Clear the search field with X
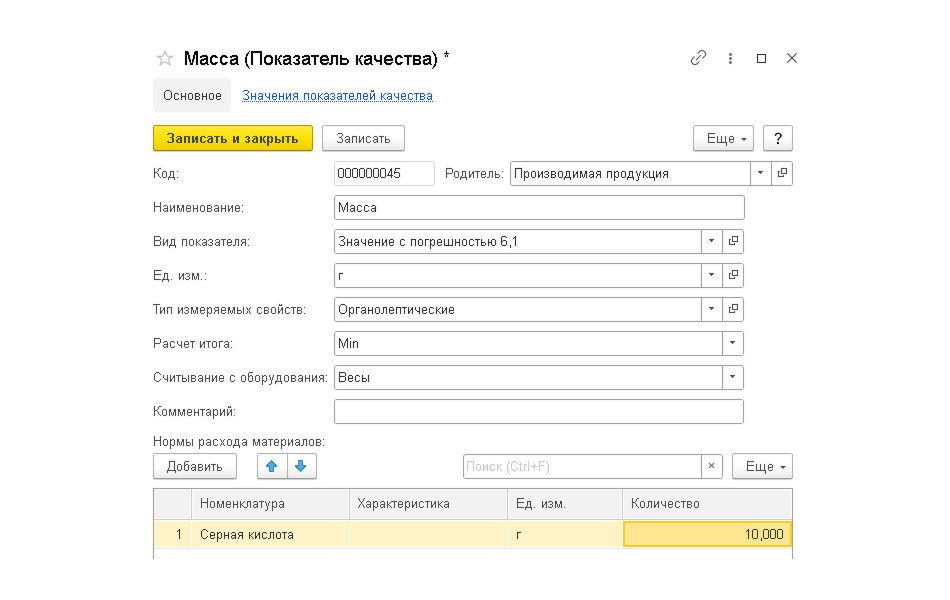Screen dimensions: 950x600 711,466
